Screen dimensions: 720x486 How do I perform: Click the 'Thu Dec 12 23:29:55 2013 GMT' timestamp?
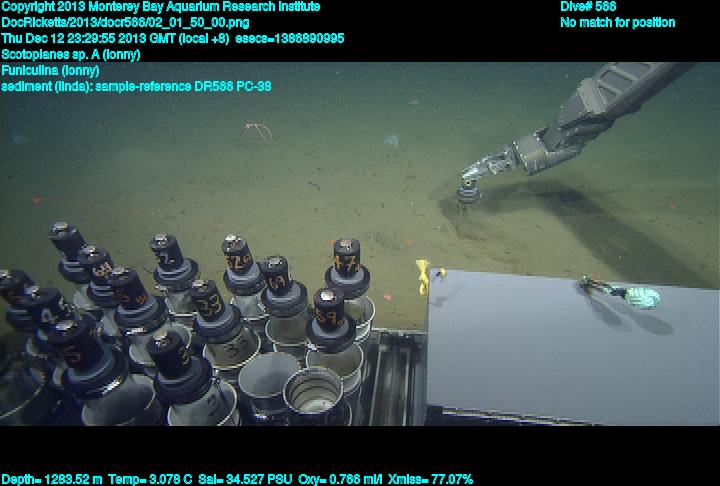point(115,39)
